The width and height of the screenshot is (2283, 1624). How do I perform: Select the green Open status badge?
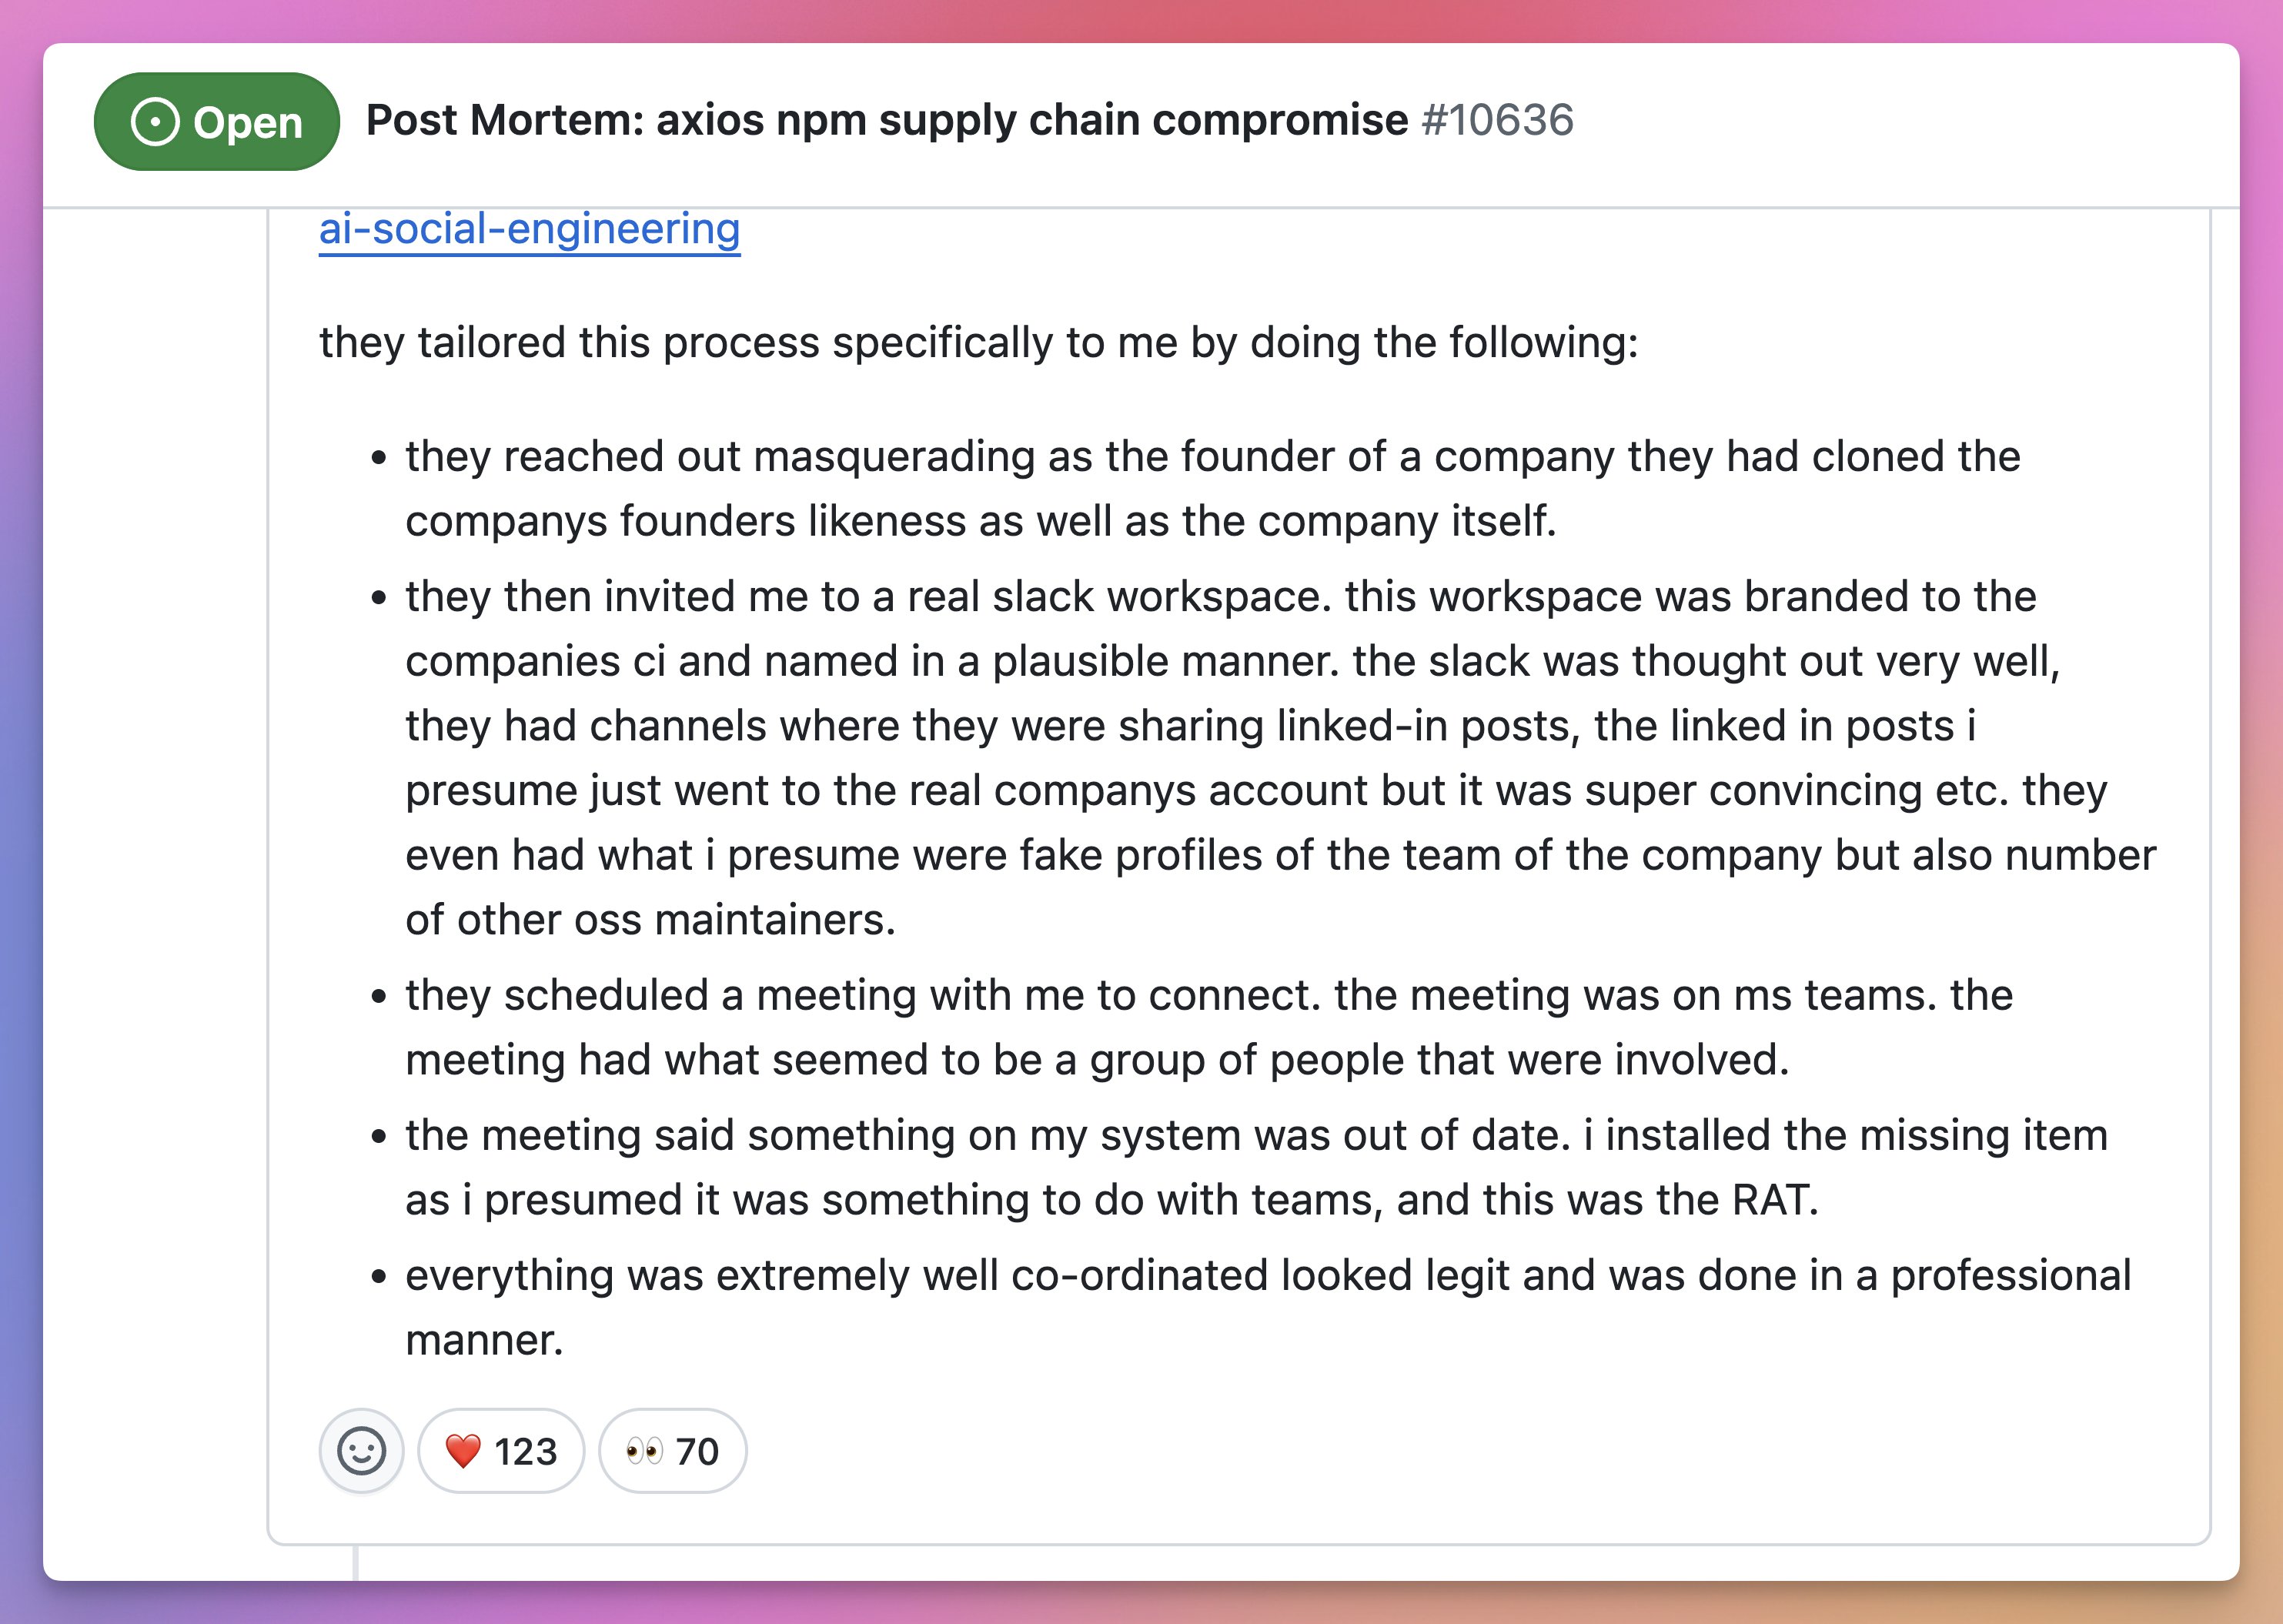pos(214,122)
